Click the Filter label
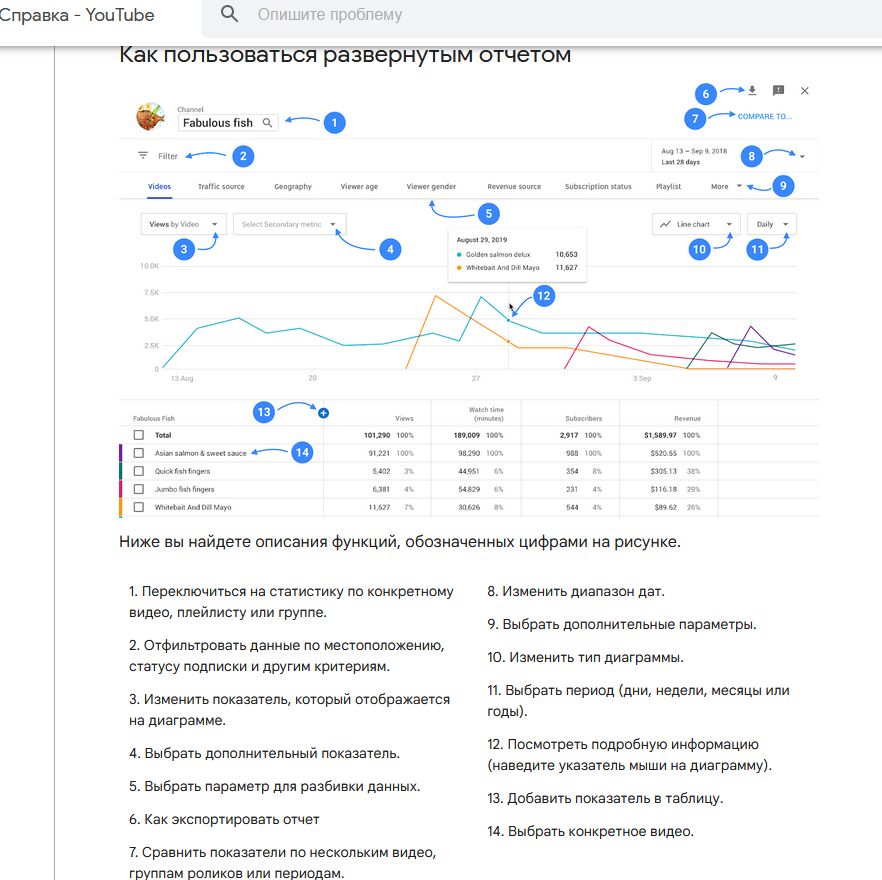This screenshot has width=882, height=880. (168, 156)
